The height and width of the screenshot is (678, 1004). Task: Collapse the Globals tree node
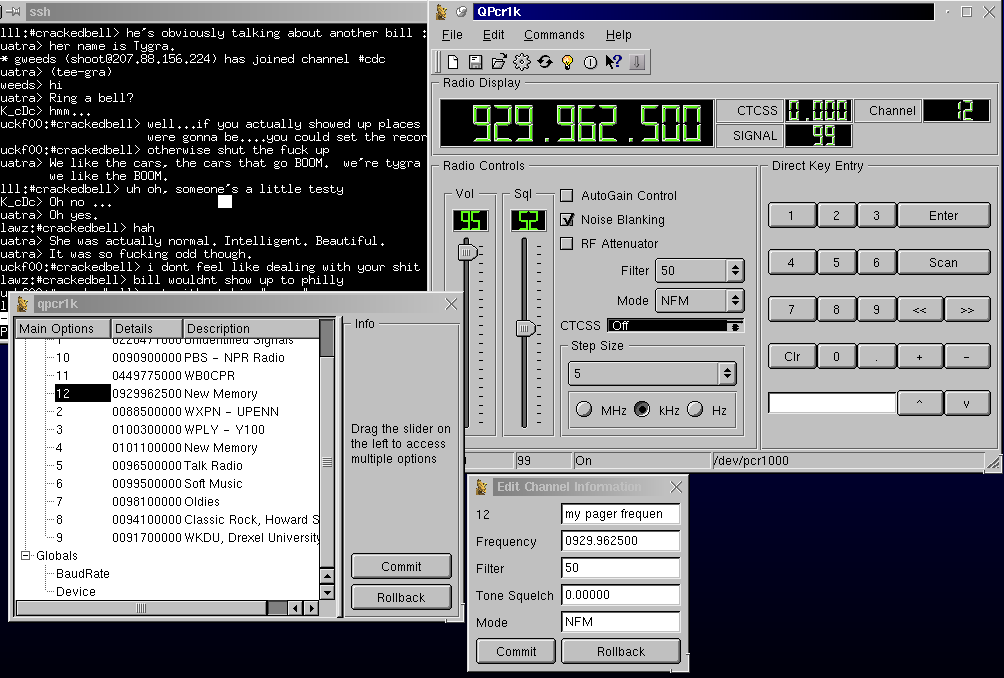pos(26,556)
